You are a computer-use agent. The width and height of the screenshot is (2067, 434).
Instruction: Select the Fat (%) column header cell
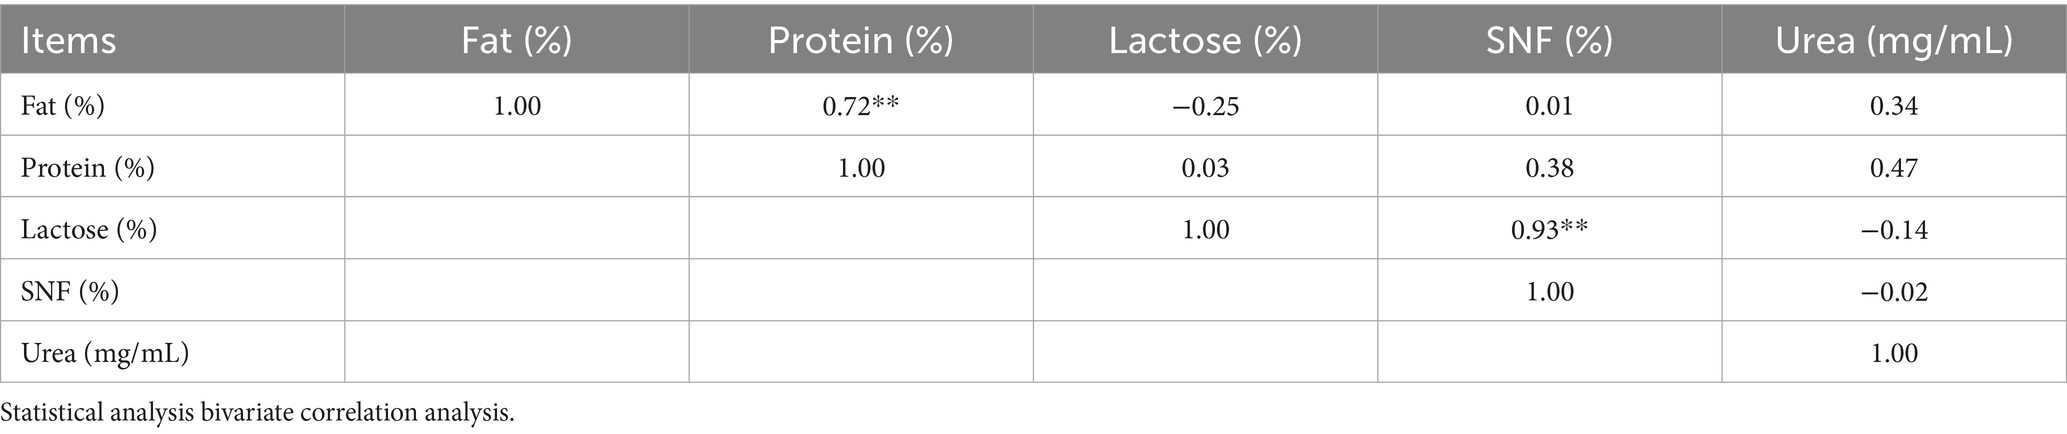pos(516,41)
